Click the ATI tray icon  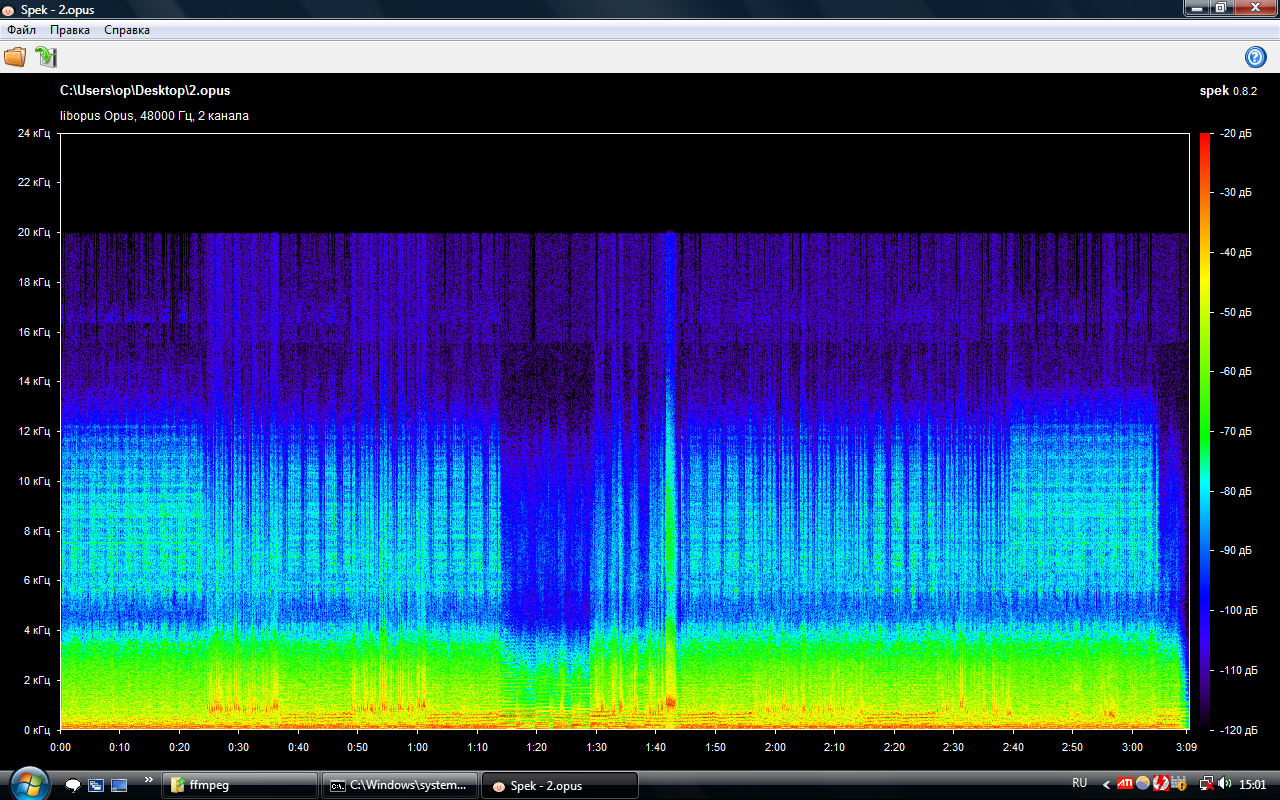(x=1125, y=784)
